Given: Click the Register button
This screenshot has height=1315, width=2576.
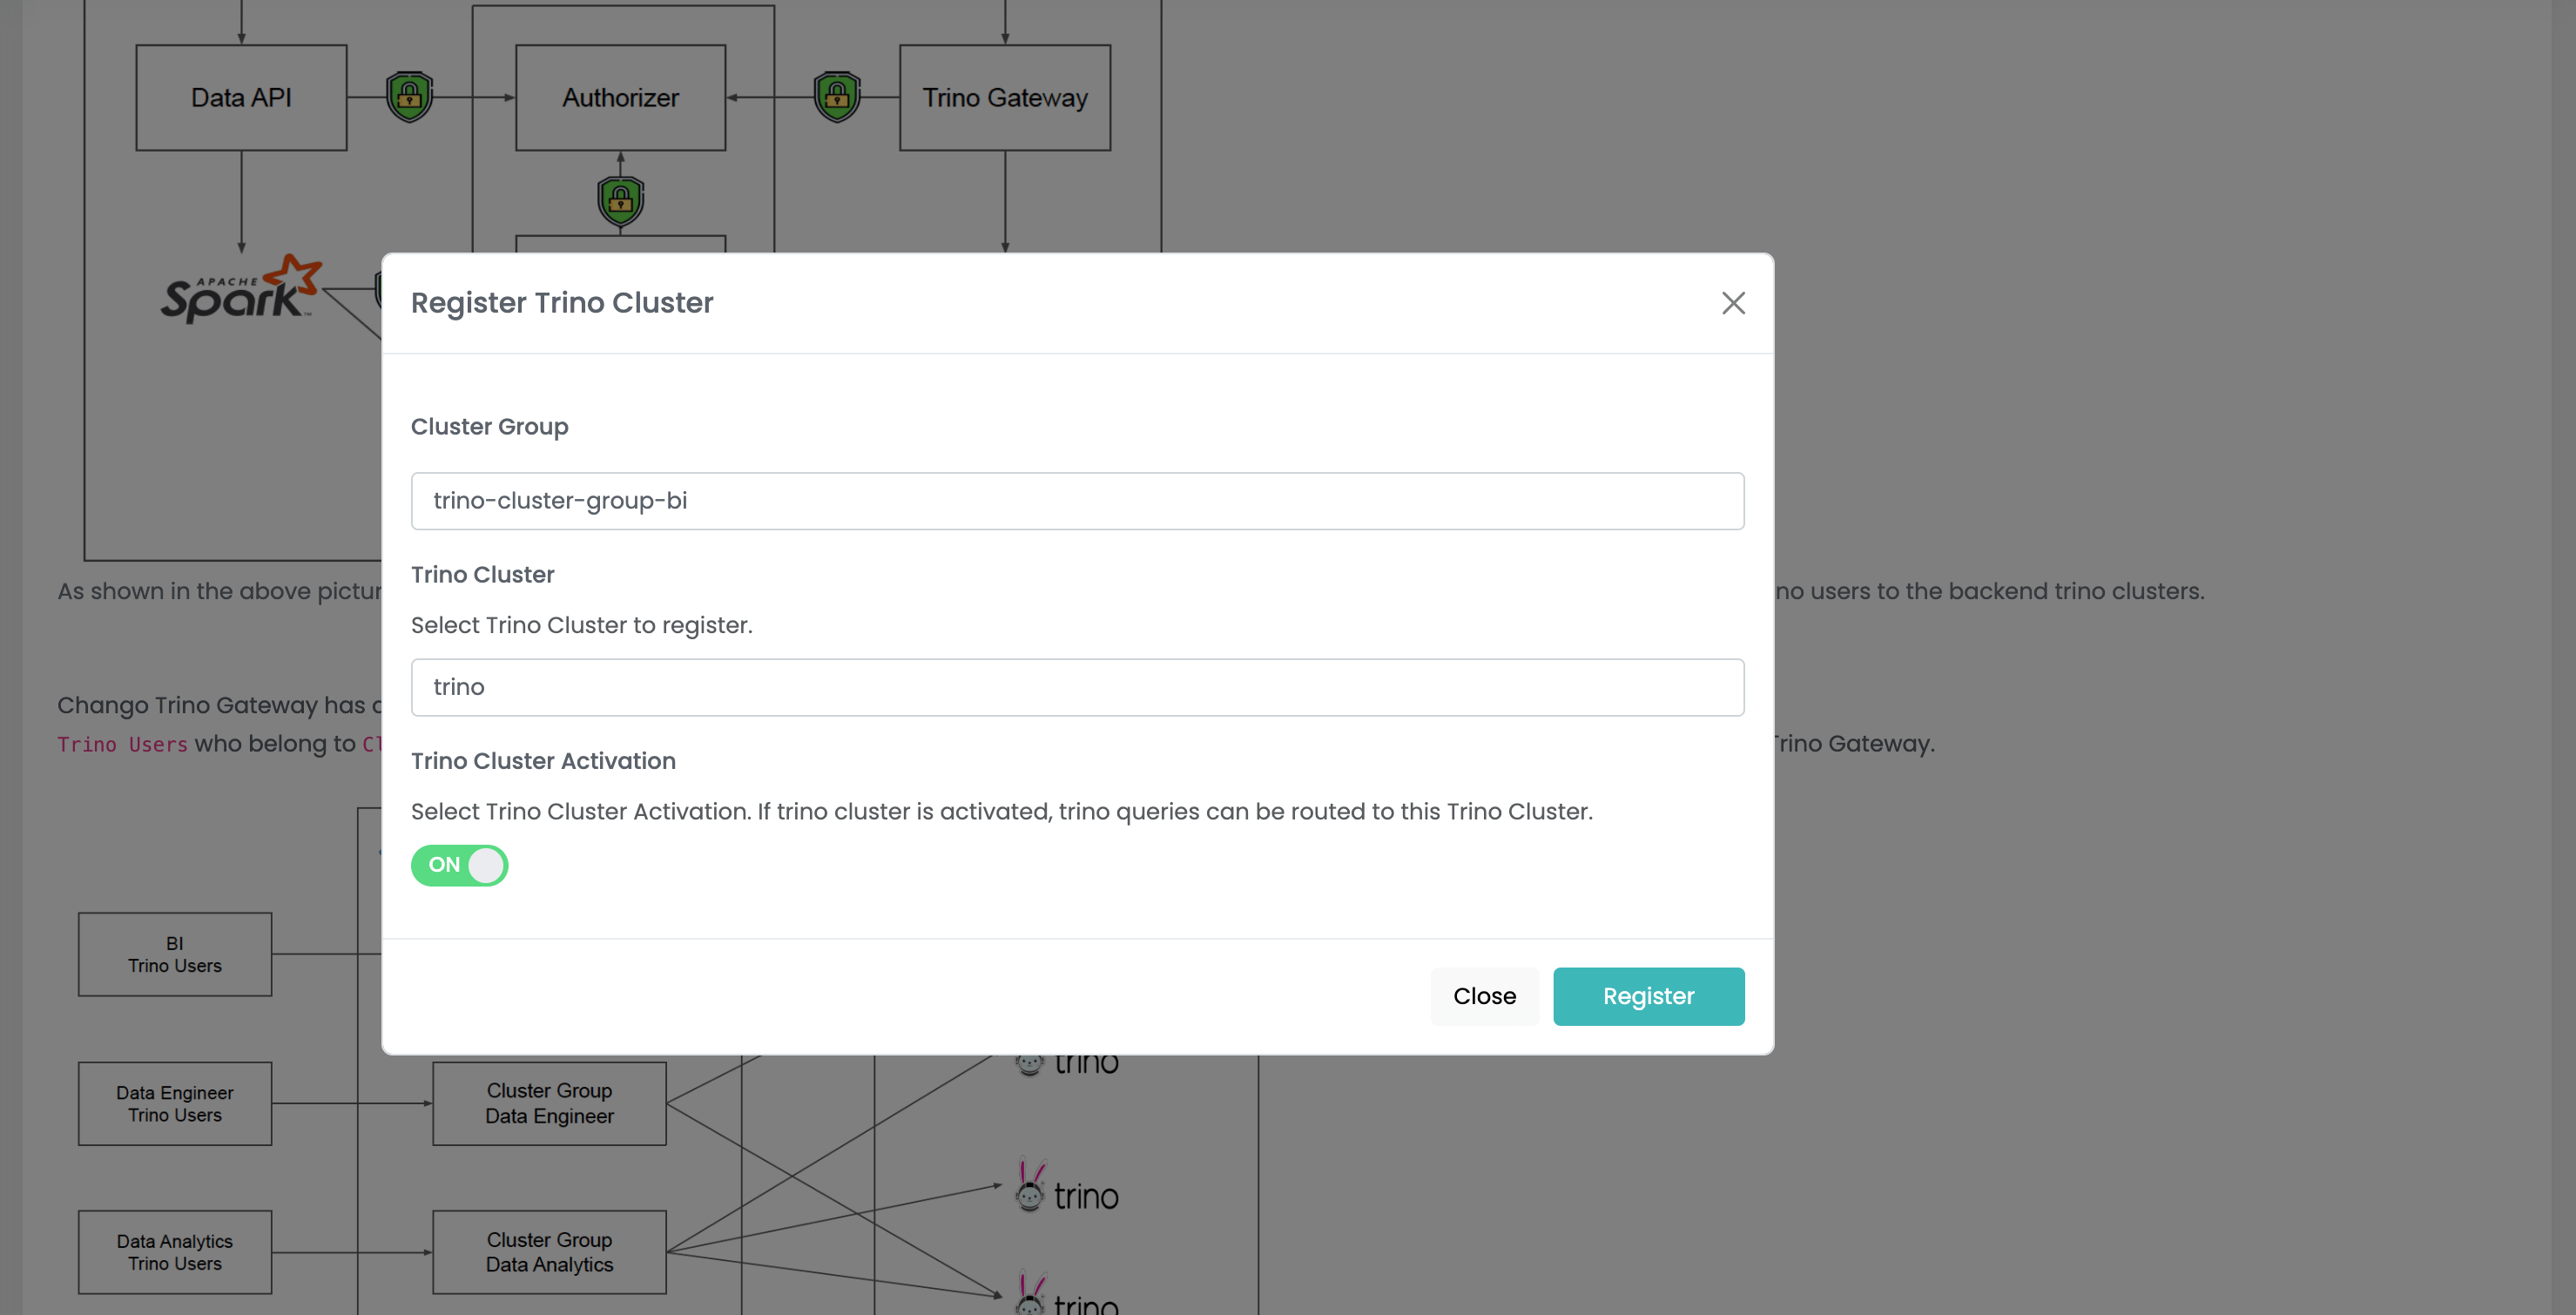Looking at the screenshot, I should point(1648,996).
